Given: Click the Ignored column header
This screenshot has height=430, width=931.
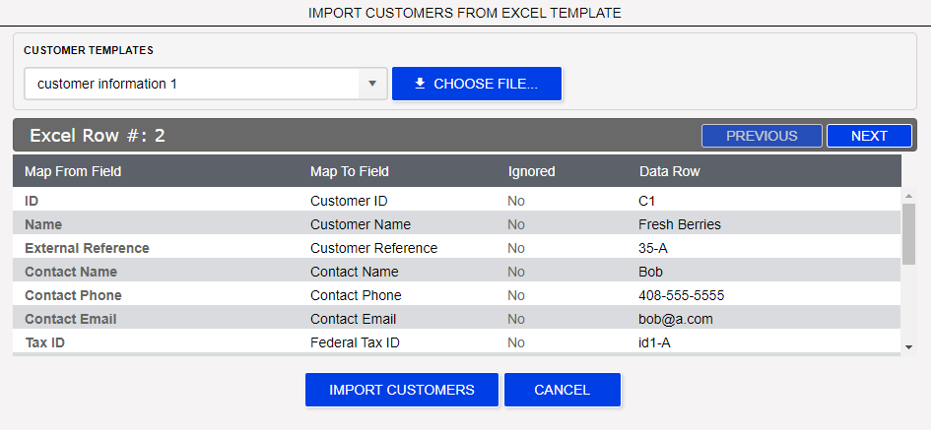Looking at the screenshot, I should click(x=531, y=171).
